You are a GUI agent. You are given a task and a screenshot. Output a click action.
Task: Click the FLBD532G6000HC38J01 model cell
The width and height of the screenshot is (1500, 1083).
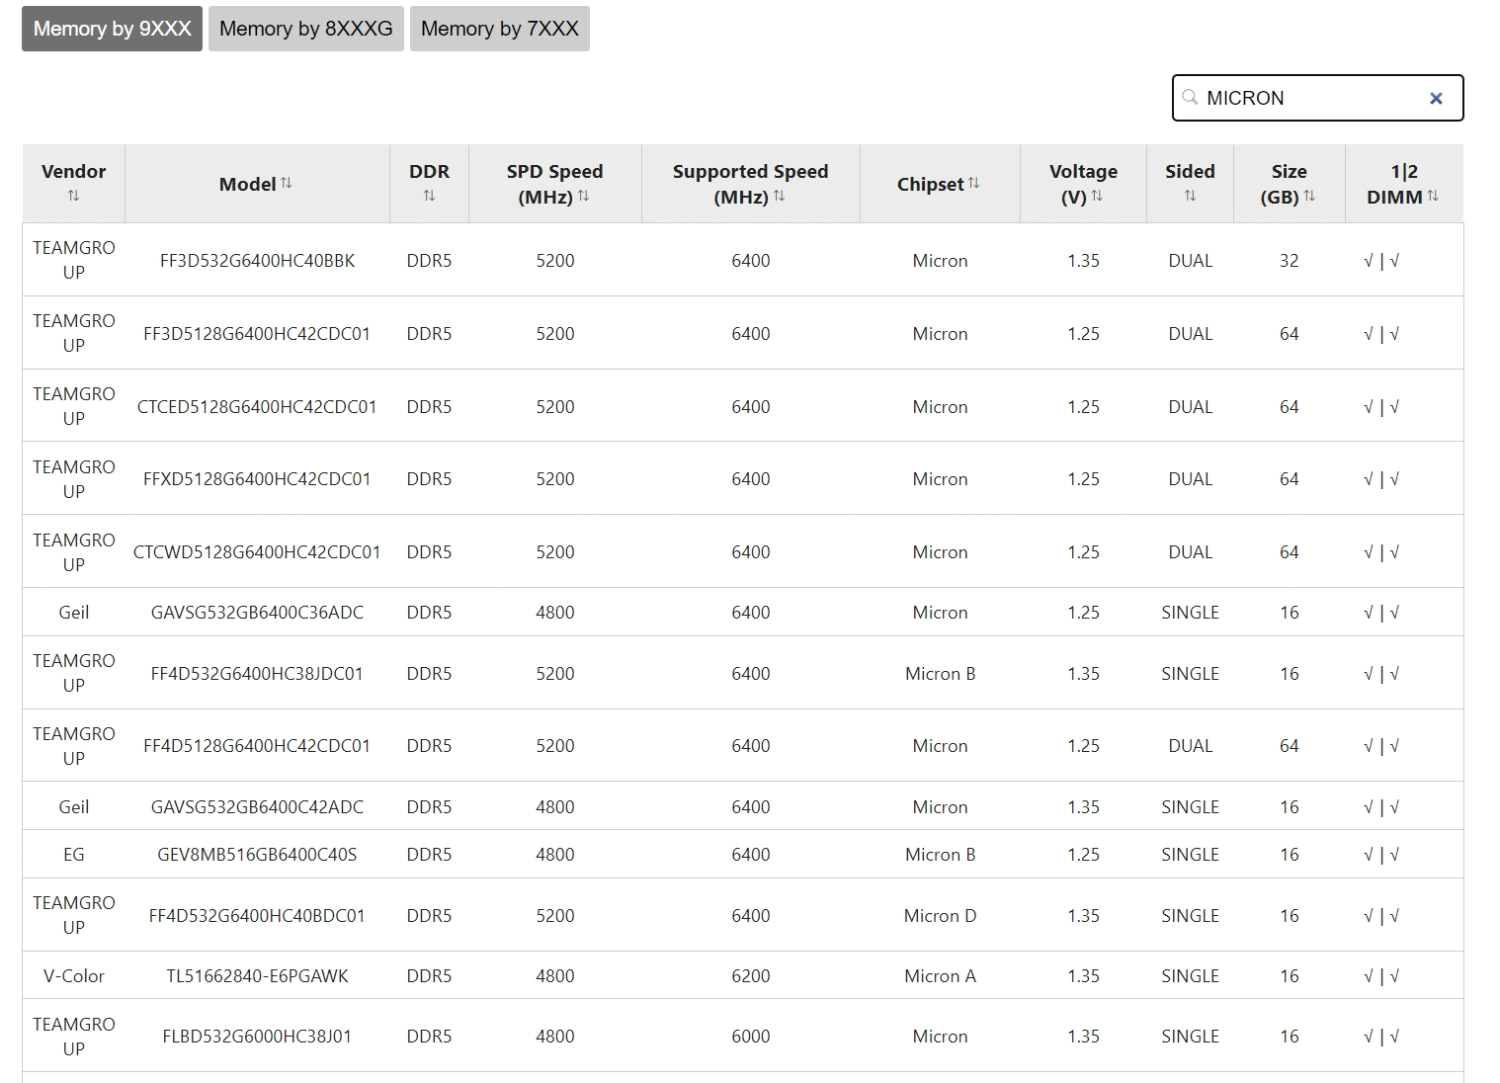click(x=257, y=1037)
